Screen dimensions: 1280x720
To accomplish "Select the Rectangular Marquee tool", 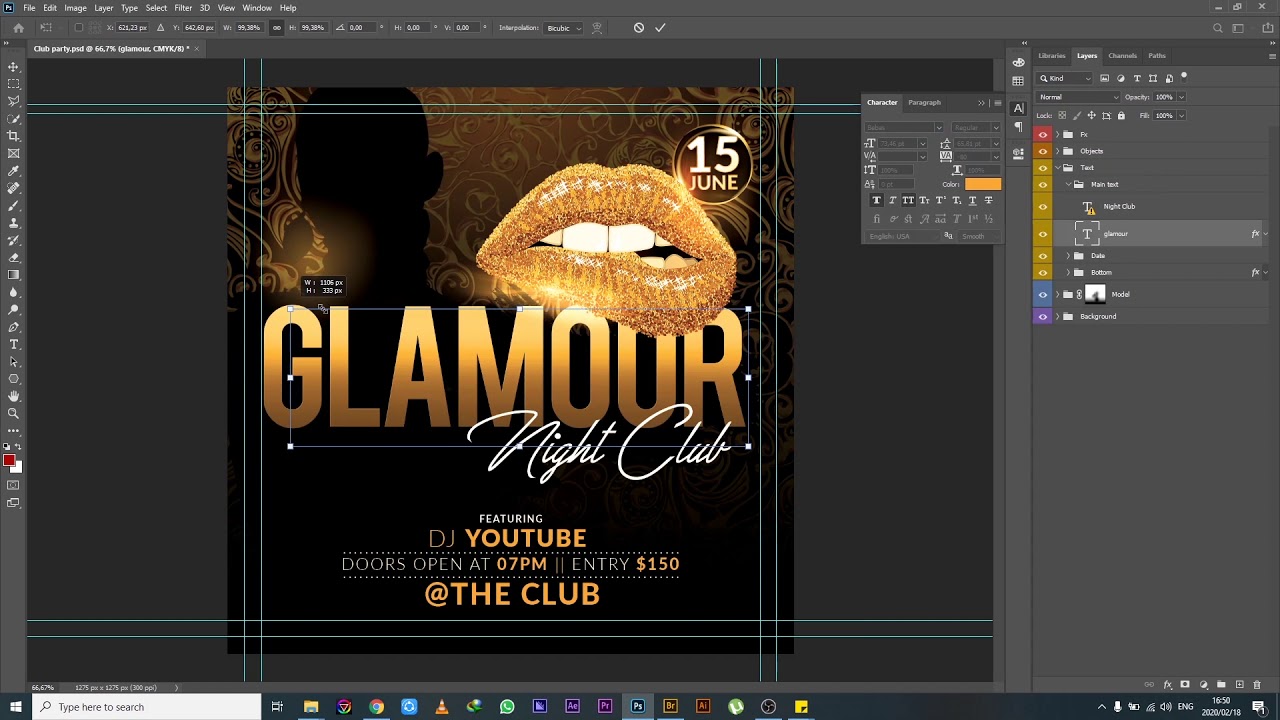I will point(13,84).
